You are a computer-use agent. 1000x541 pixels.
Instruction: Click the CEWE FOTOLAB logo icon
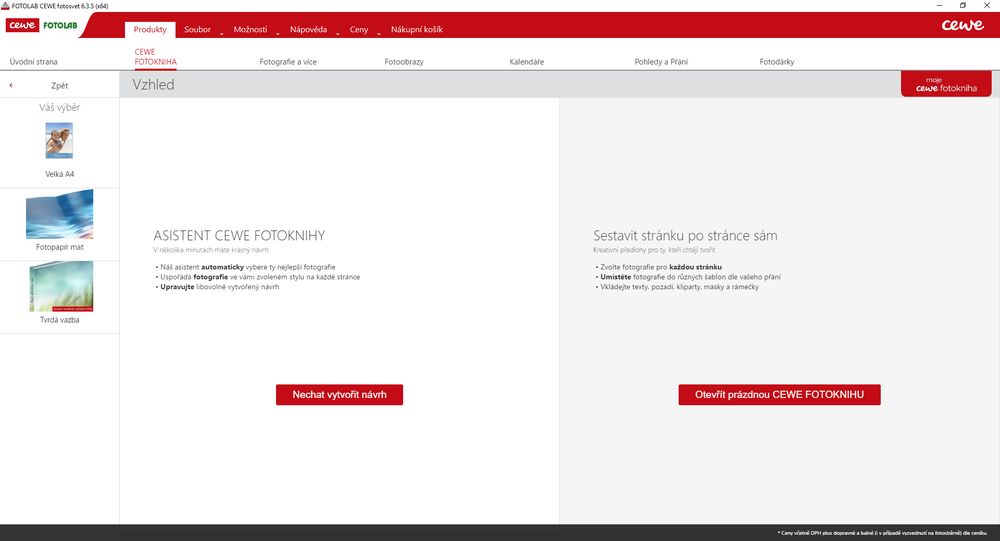pyautogui.click(x=42, y=26)
